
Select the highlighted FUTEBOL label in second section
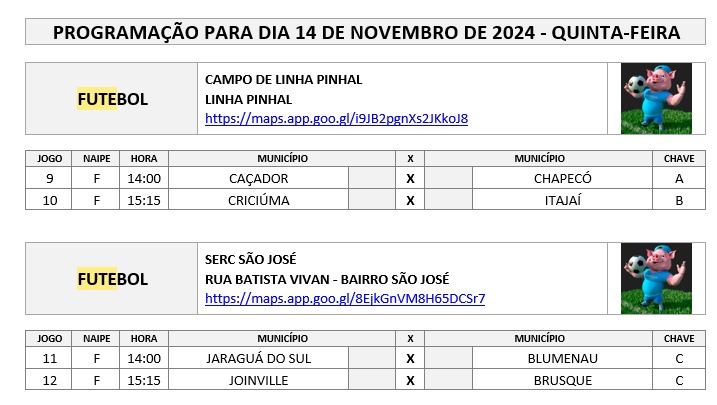(x=112, y=279)
